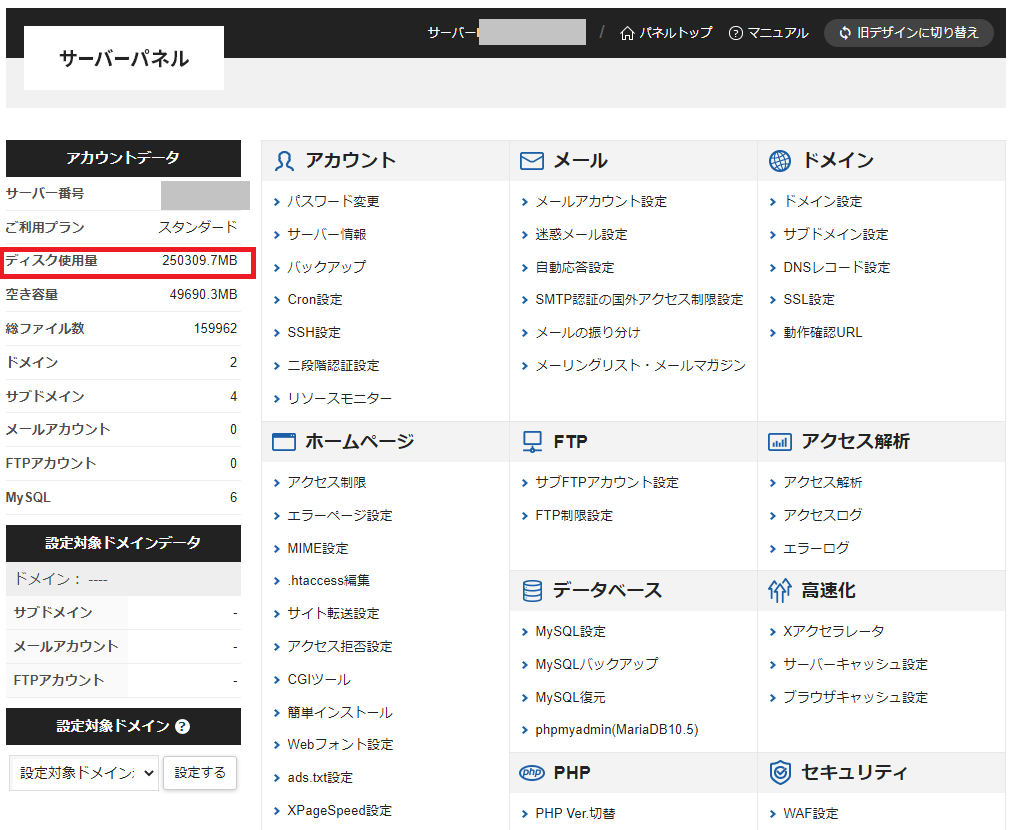The height and width of the screenshot is (830, 1015).
Task: Open FTP制限設定 link
Action: 574,515
